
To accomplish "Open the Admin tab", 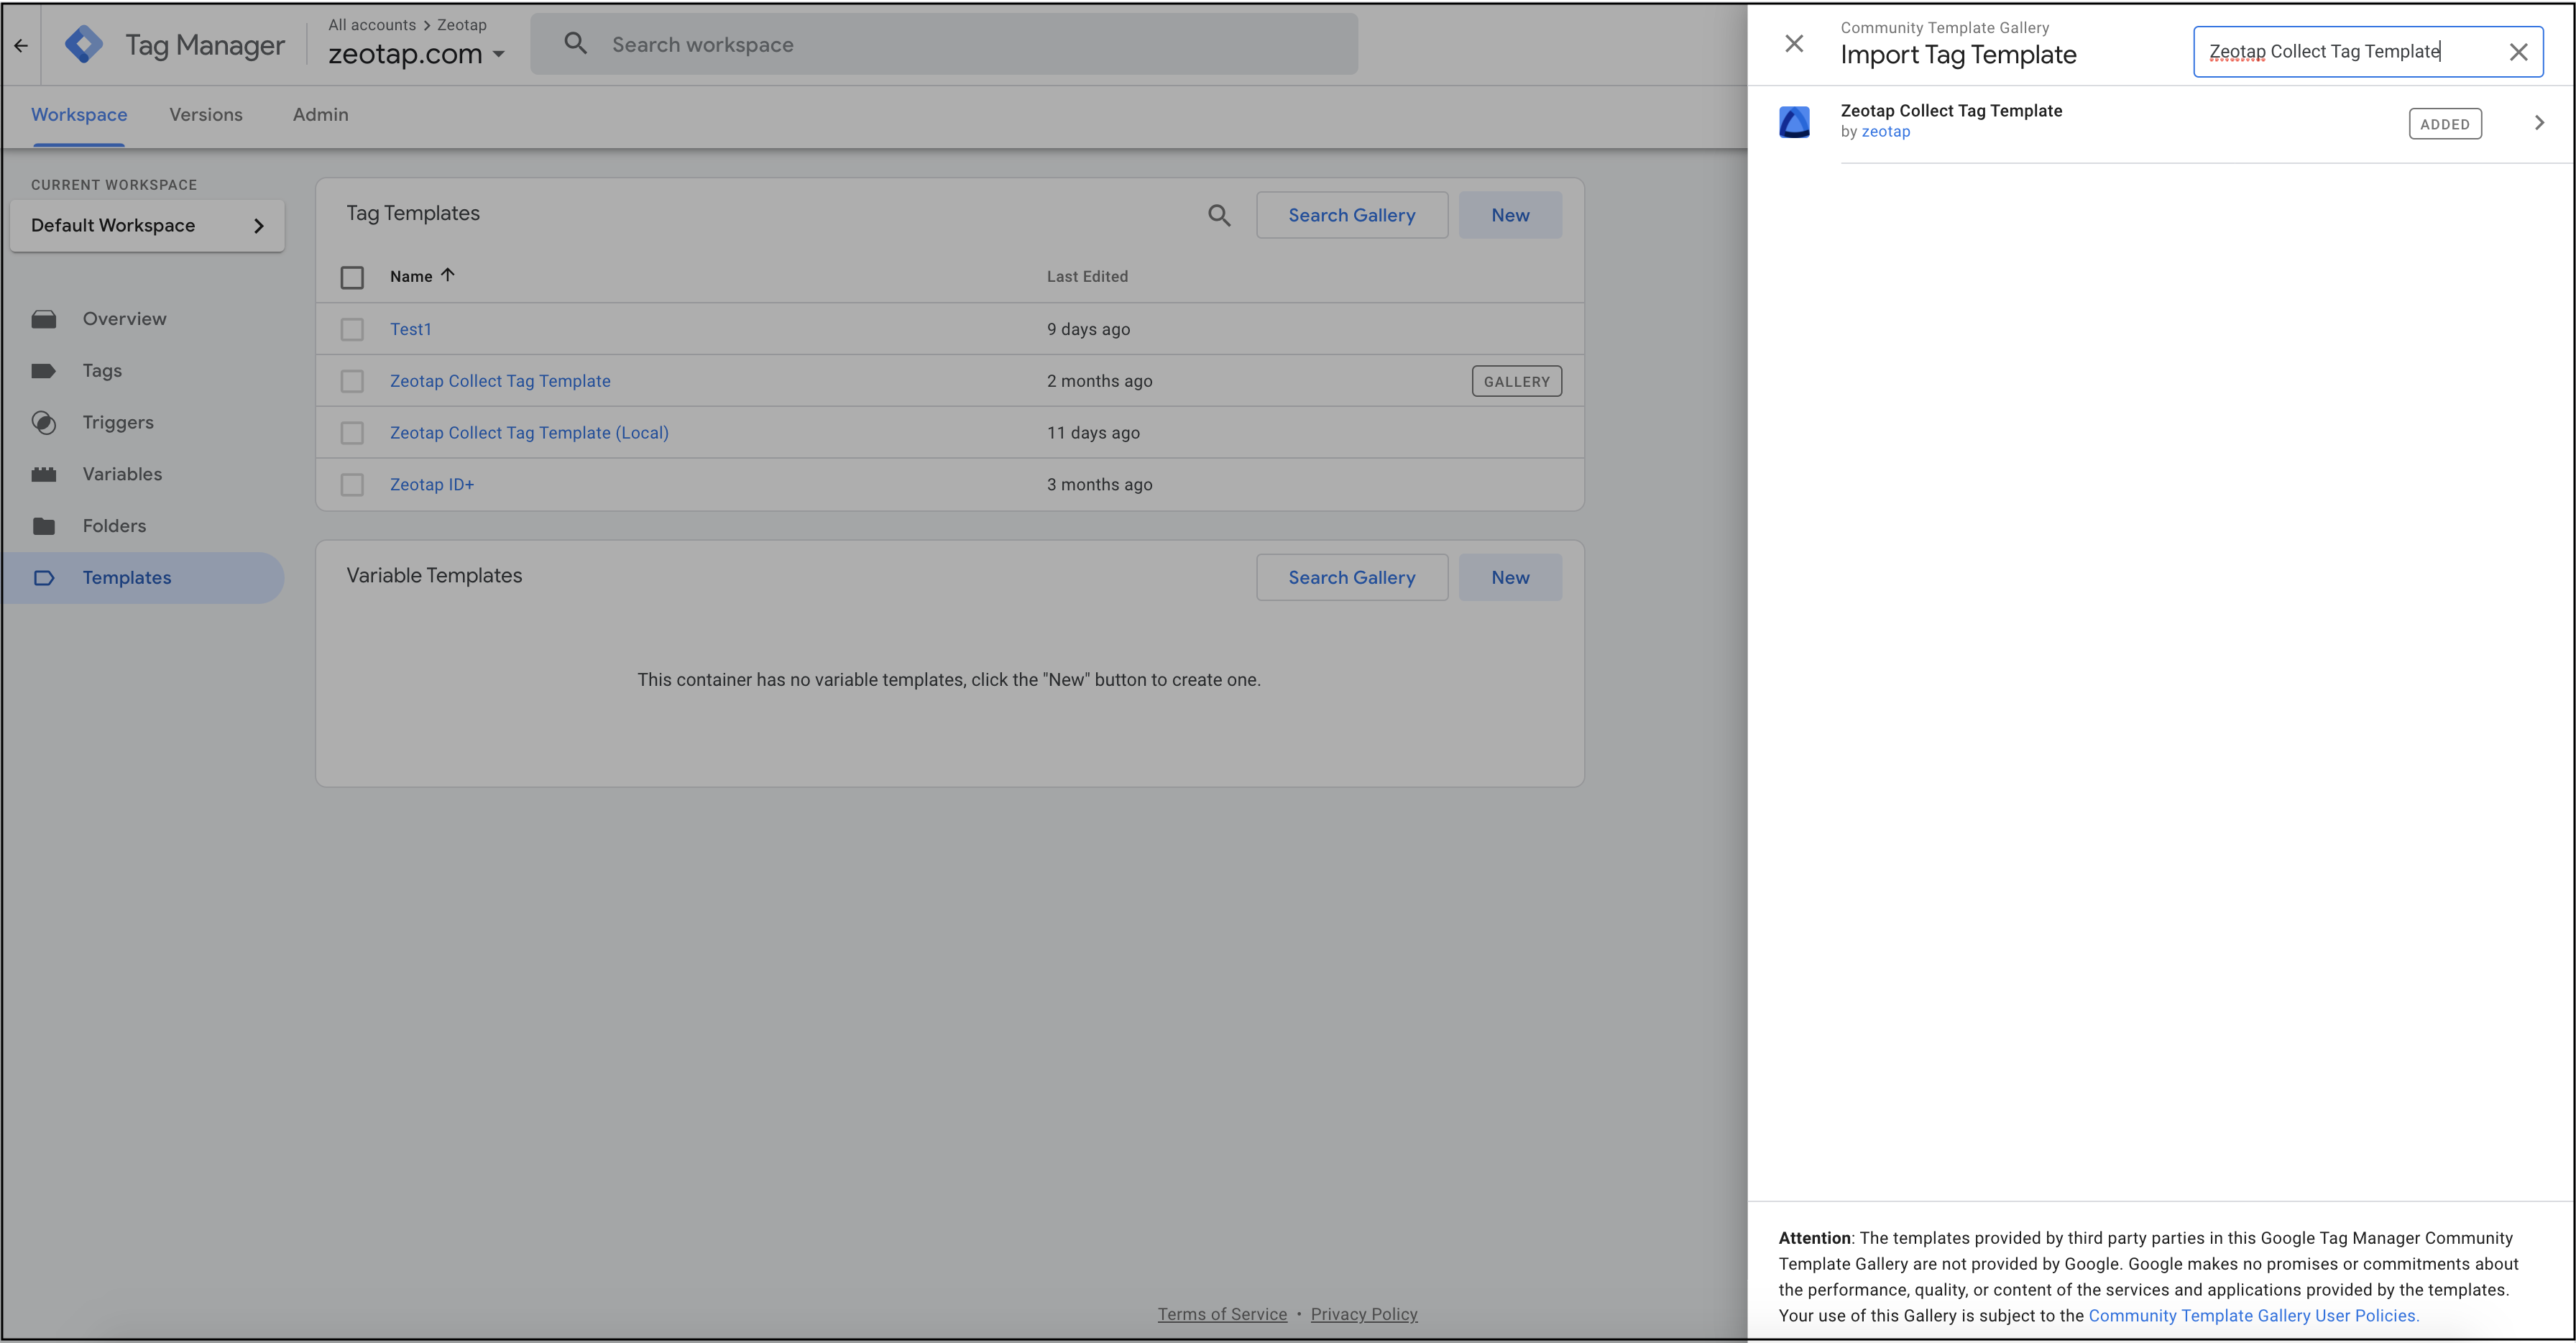I will click(320, 114).
